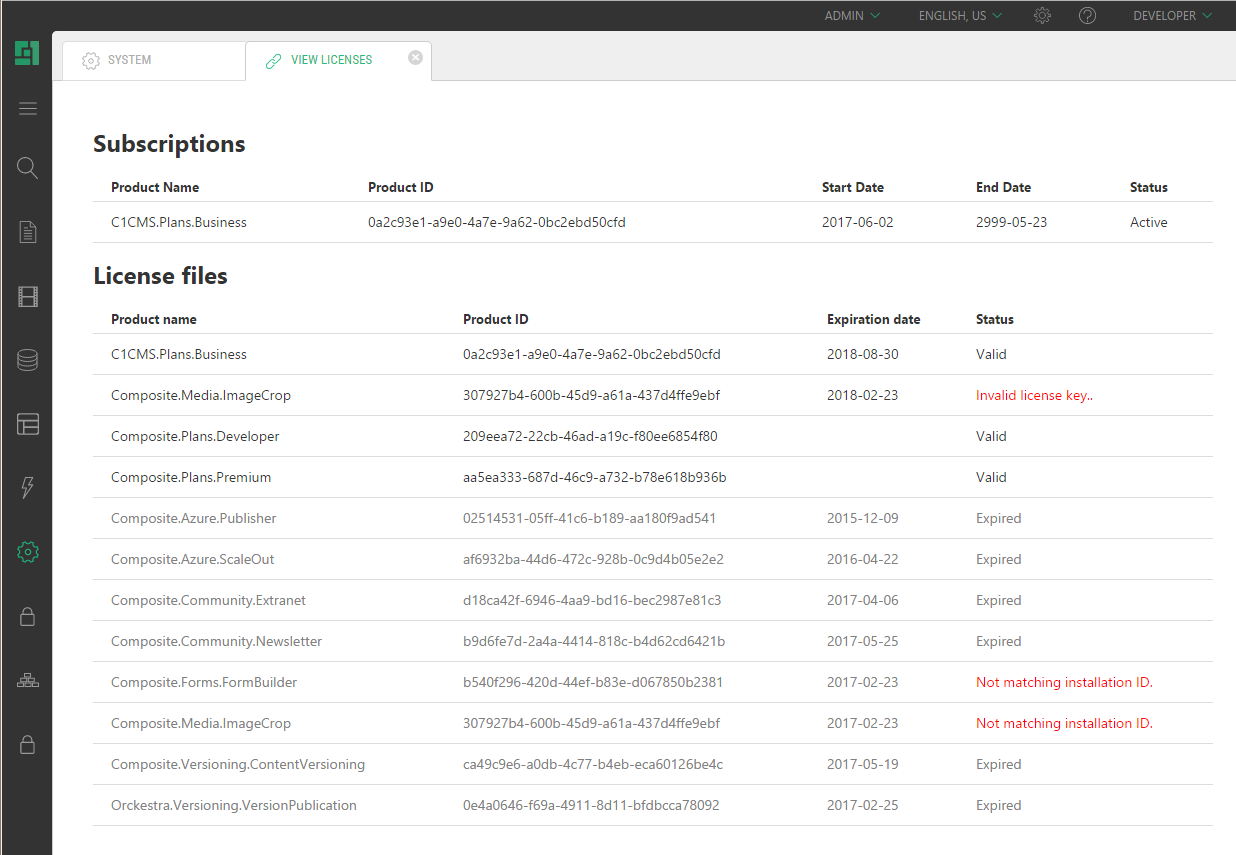Click the red Invalid license key status
Screen dimensions: 1236x855
(1034, 396)
